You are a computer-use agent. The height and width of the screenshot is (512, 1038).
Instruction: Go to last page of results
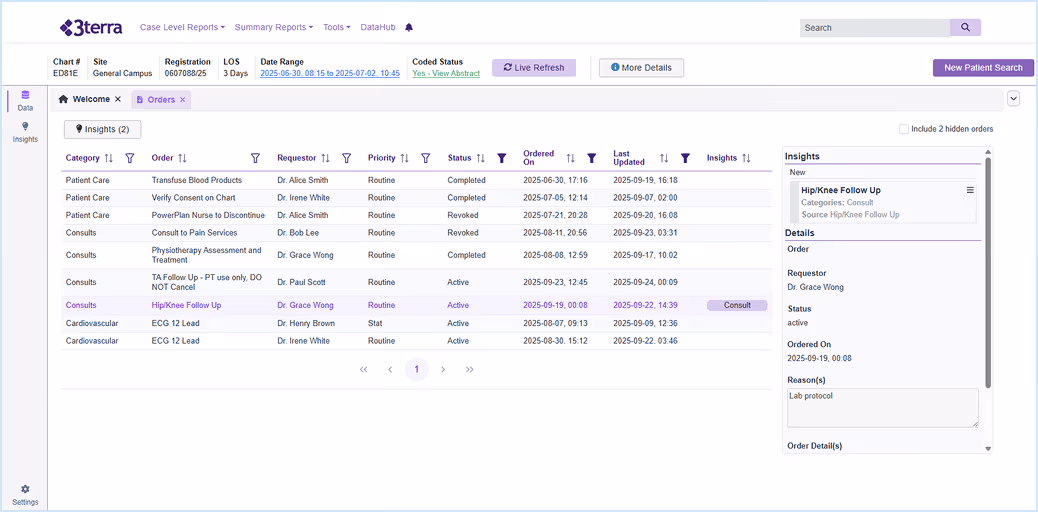[x=469, y=370]
